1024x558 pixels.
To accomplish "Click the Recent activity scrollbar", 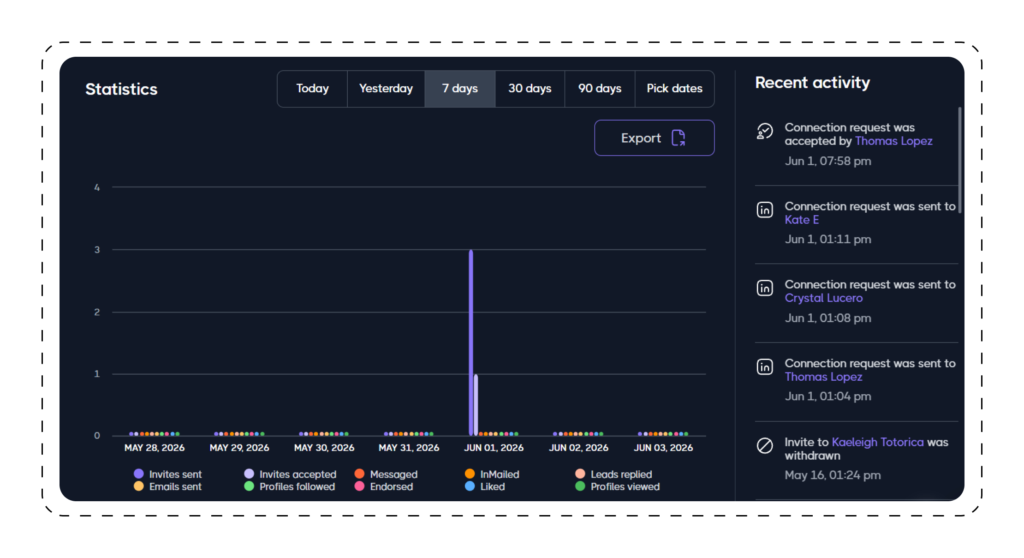I will pyautogui.click(x=959, y=159).
